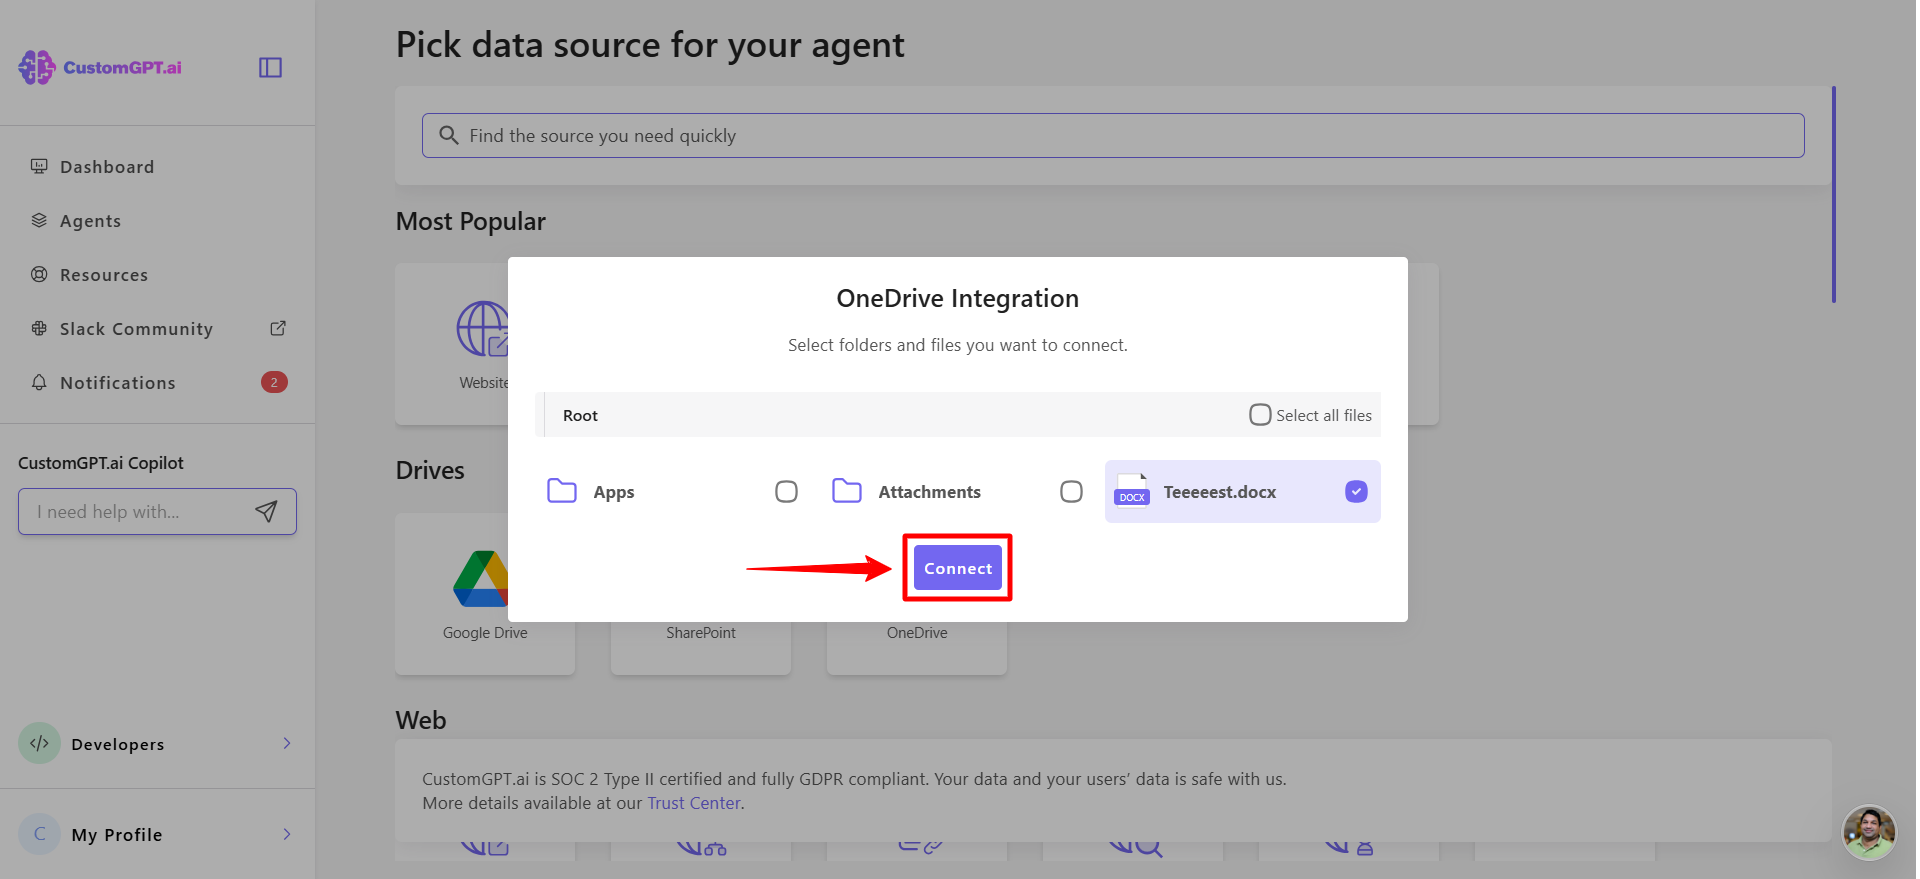Screen dimensions: 1920x879
Task: Open the support chat avatar
Action: point(1869,832)
